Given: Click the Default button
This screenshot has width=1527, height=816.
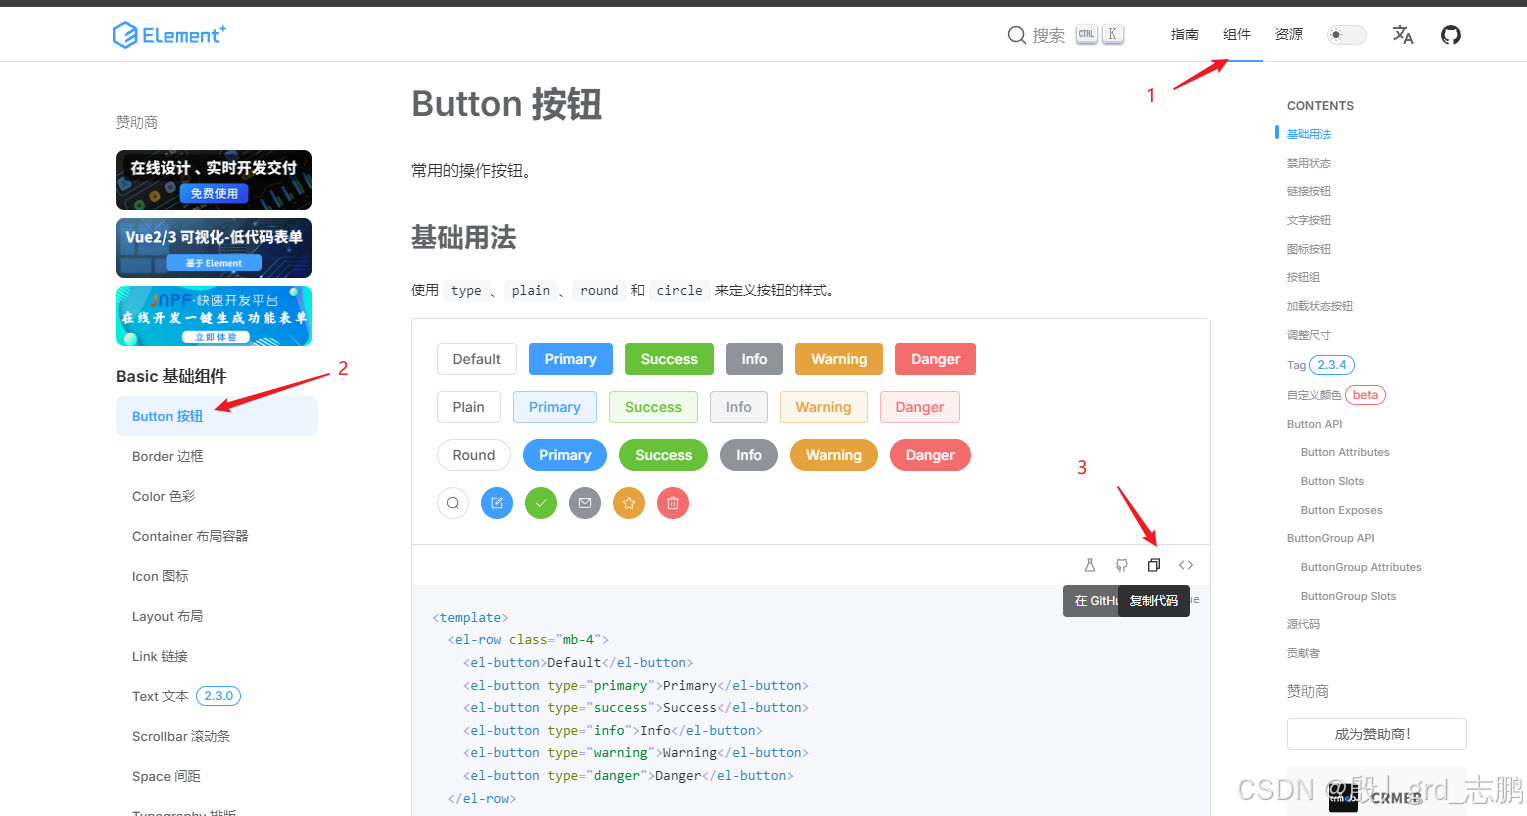Looking at the screenshot, I should click(x=477, y=359).
